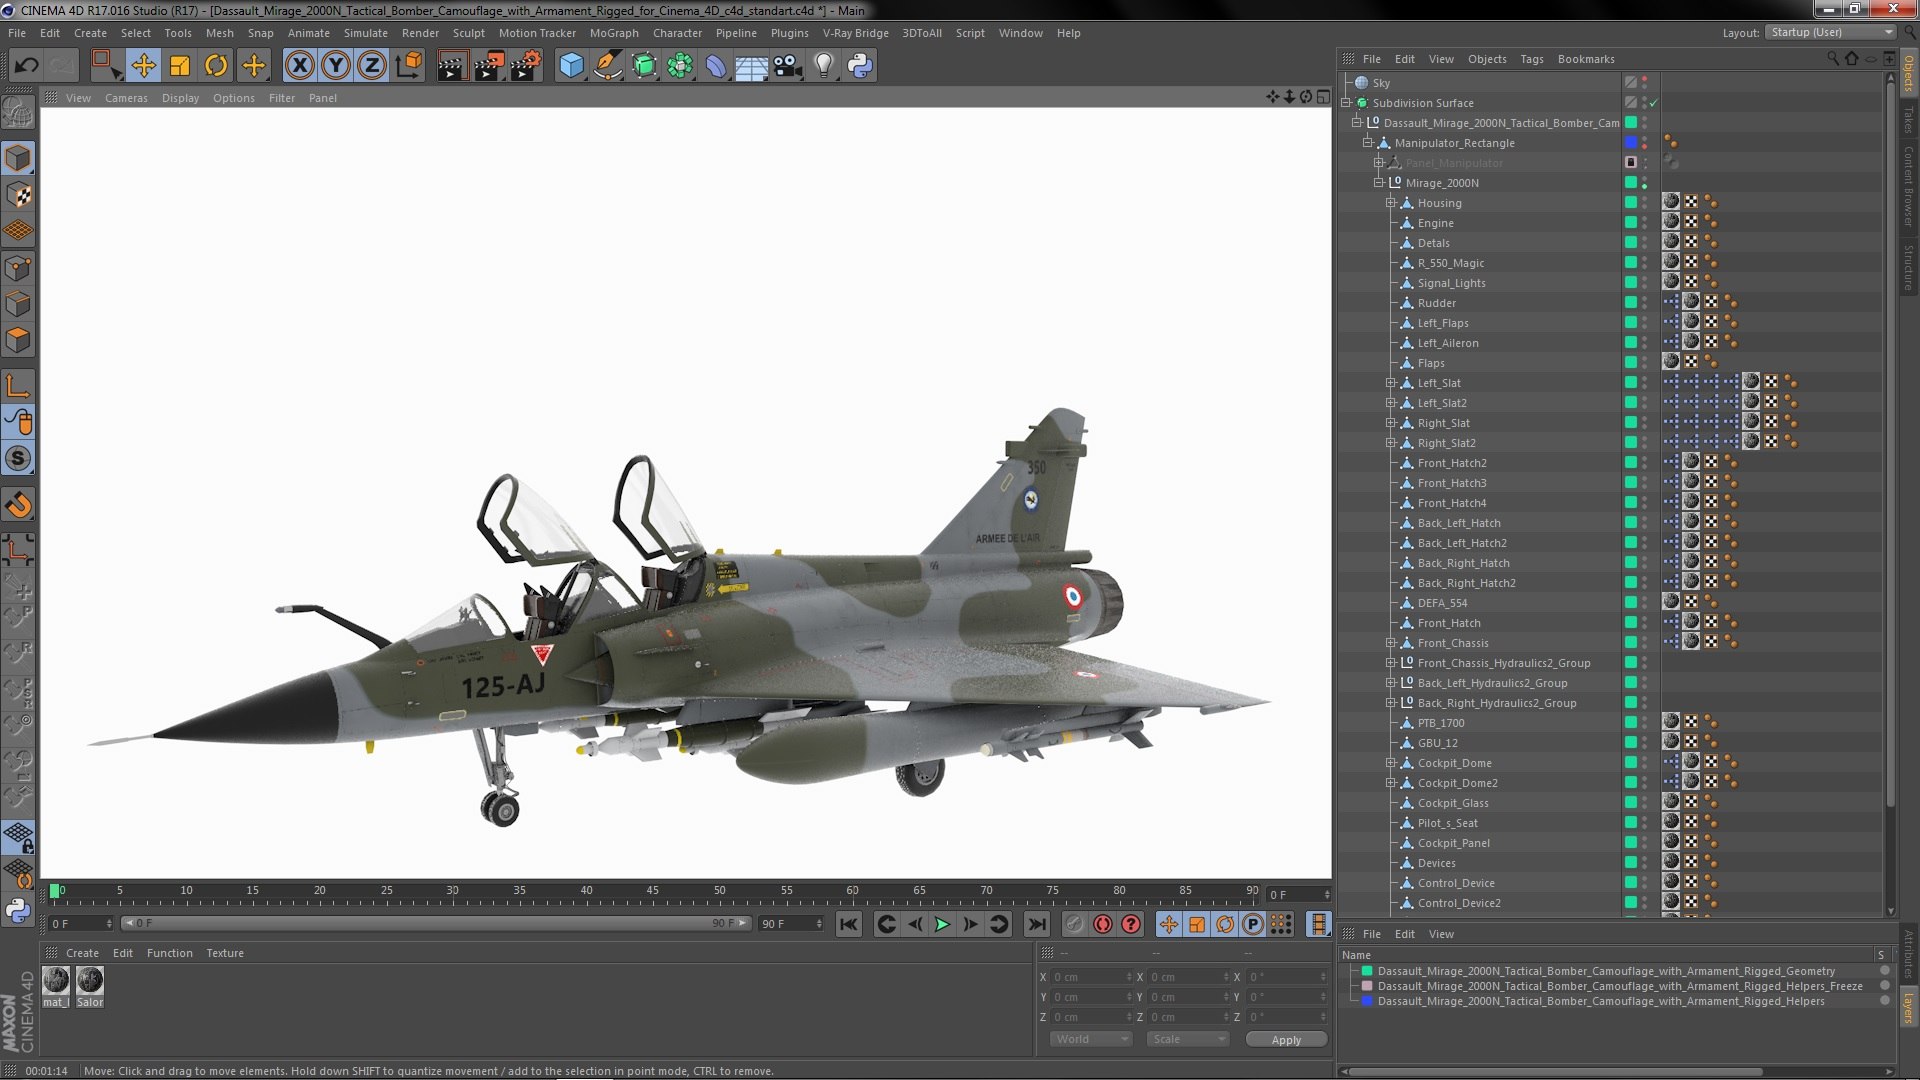Open the MoGraph menu
The height and width of the screenshot is (1080, 1920).
coord(614,33)
